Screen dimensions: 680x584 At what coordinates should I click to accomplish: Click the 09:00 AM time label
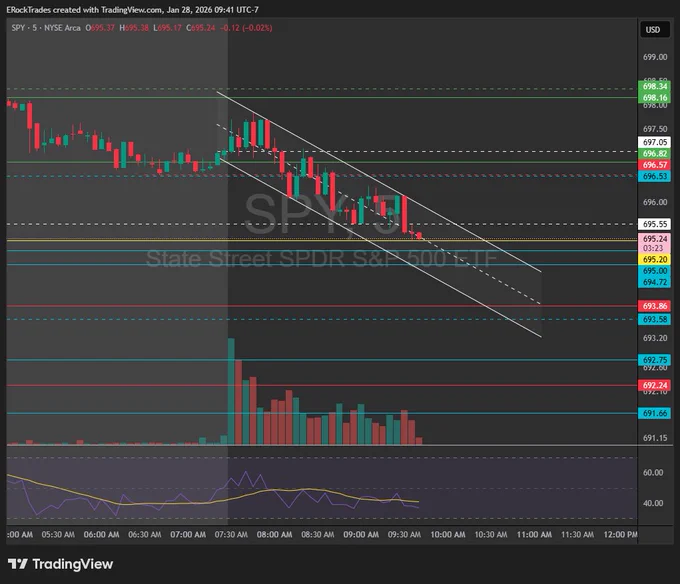pyautogui.click(x=361, y=535)
